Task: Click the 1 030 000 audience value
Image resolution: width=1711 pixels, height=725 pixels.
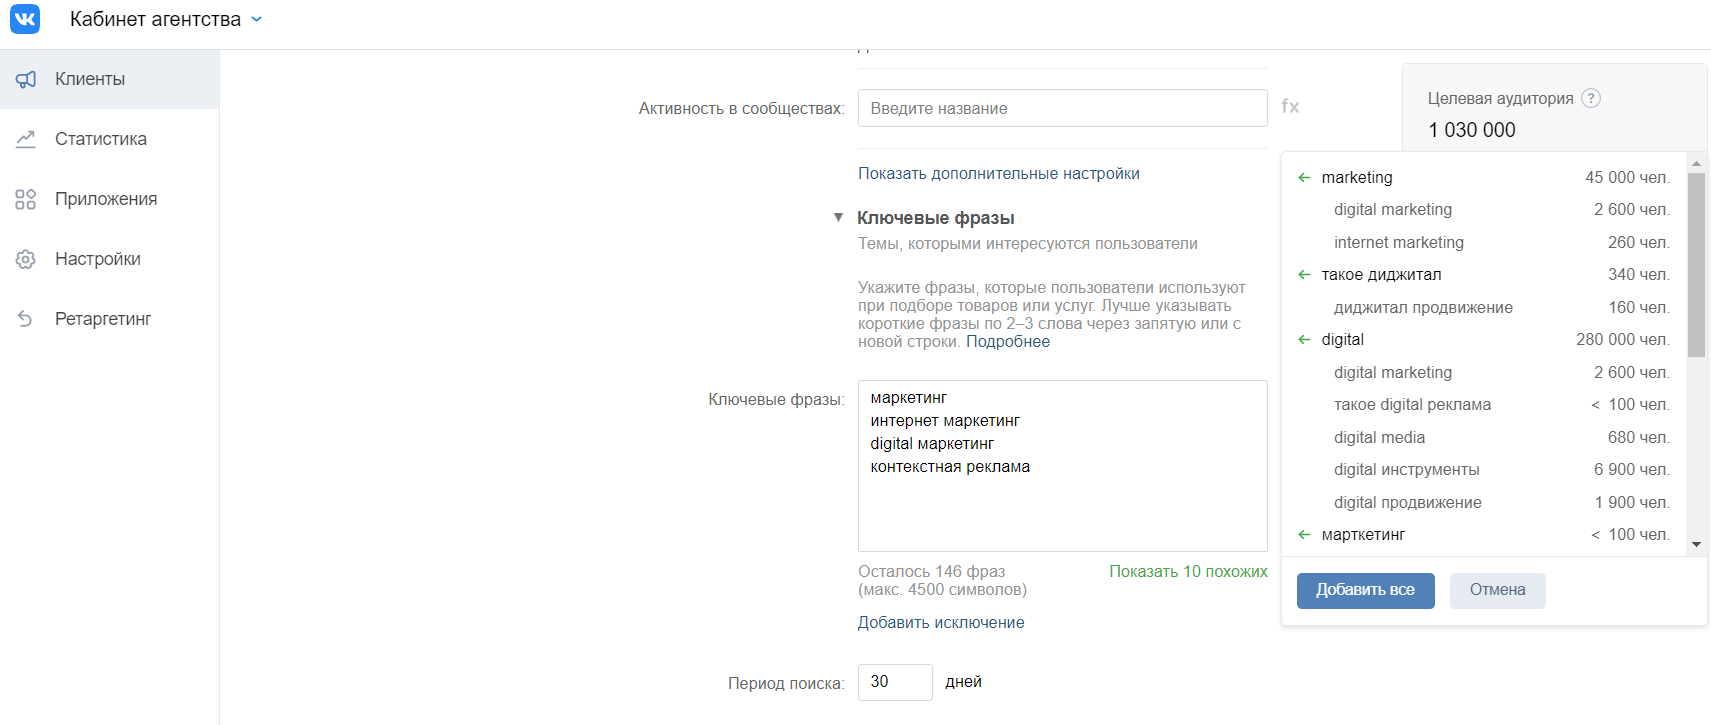Action: [1472, 130]
